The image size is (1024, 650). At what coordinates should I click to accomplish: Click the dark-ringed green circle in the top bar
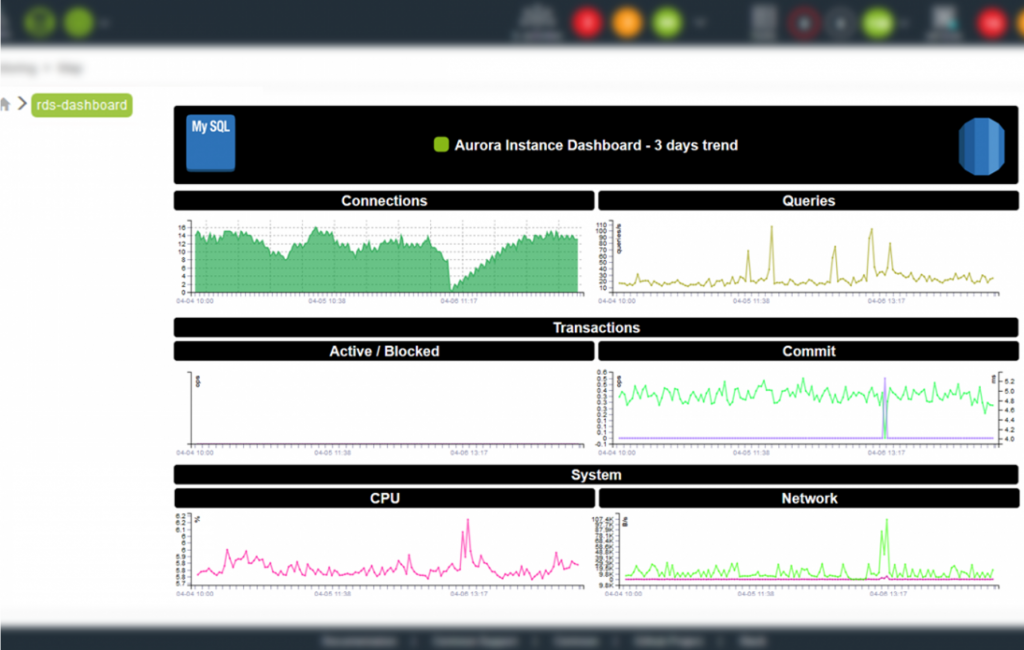[39, 22]
